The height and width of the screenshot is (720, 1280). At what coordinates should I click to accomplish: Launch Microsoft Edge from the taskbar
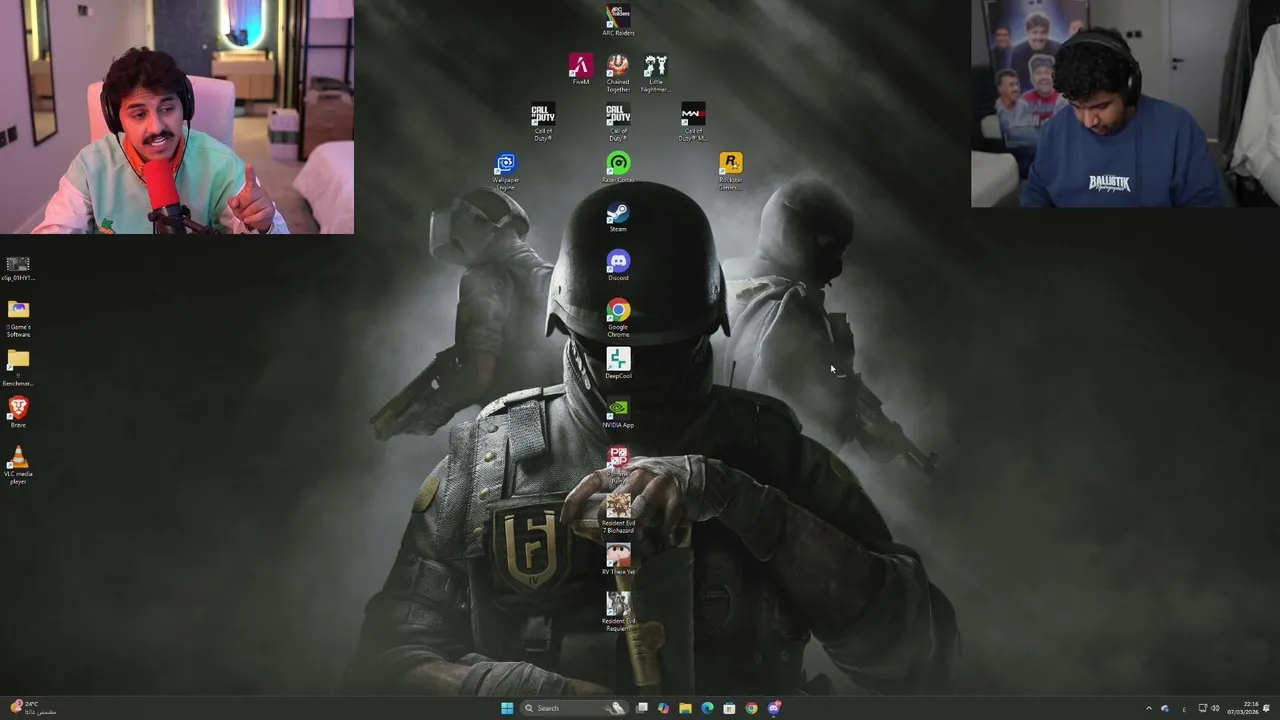pos(707,708)
